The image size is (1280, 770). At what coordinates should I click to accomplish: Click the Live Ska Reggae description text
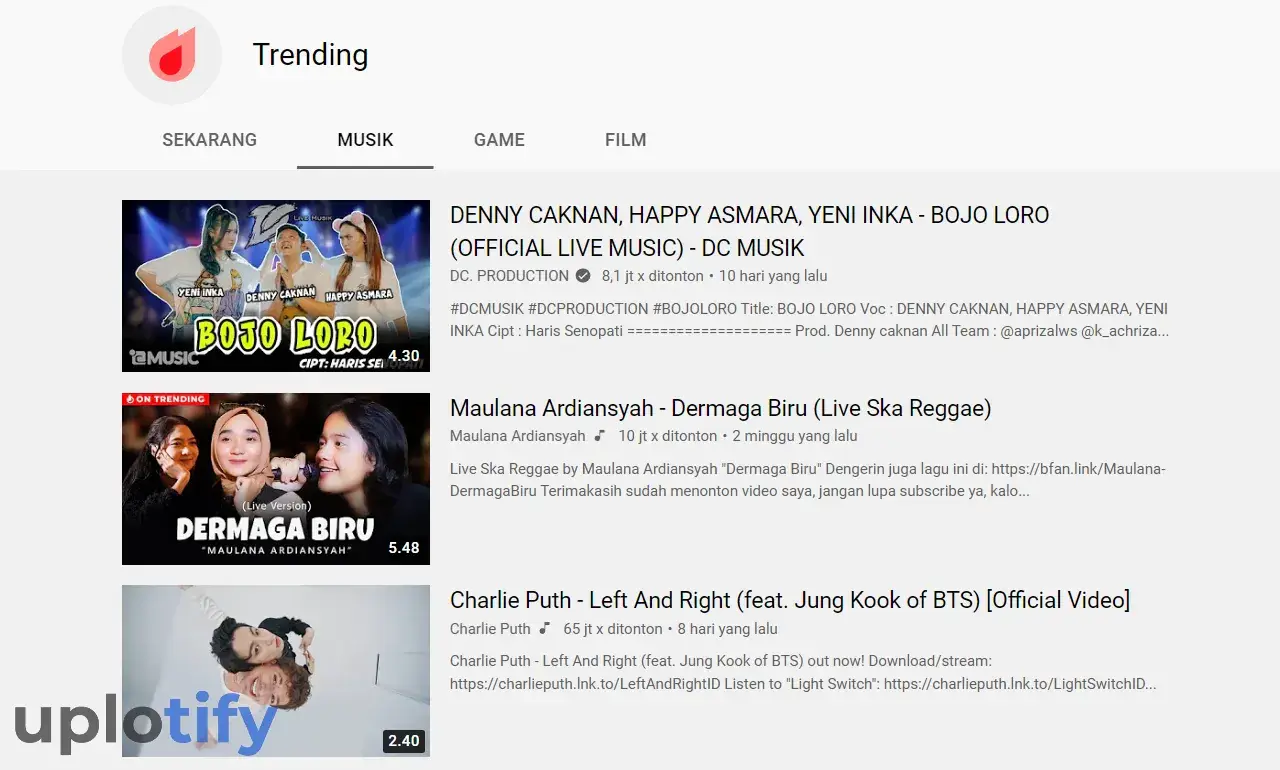click(808, 480)
